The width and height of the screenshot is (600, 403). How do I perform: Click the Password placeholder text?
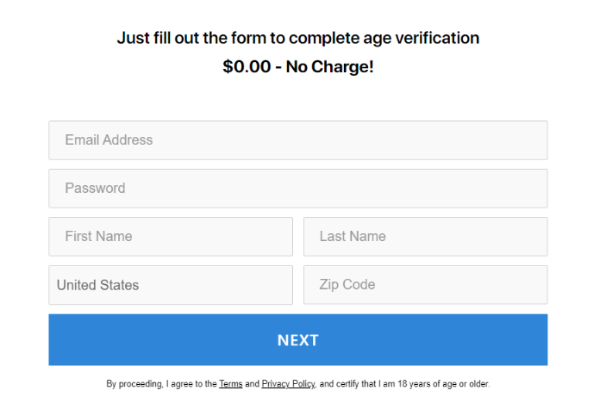click(x=95, y=188)
